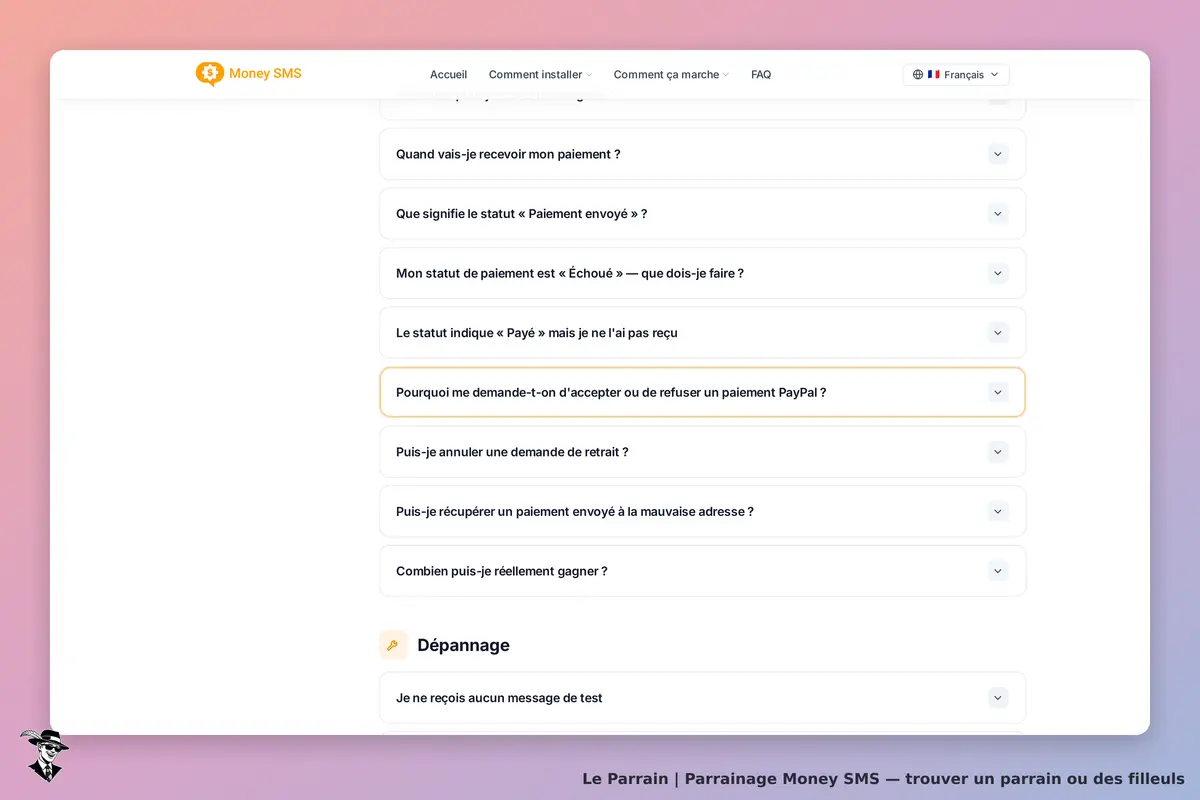Click the Money SMS coin logo icon
Screen dimensions: 1200x800
(x=209, y=74)
